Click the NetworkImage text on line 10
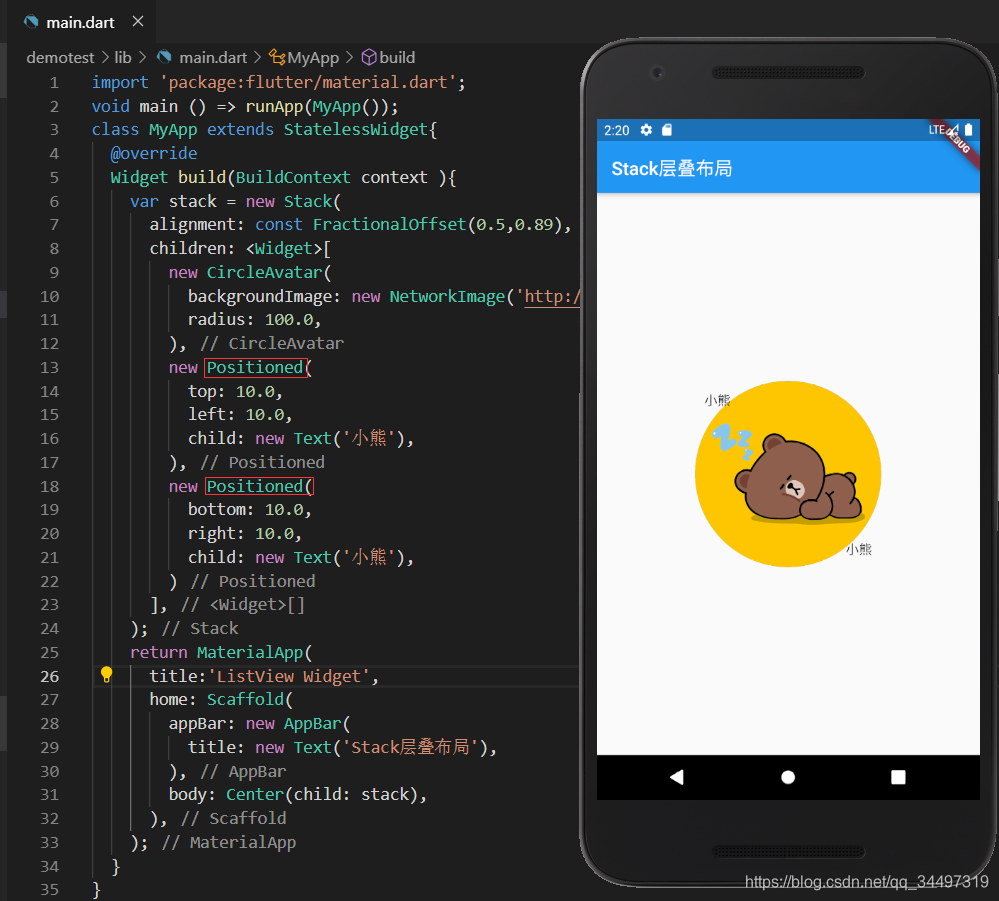Screen dimensions: 999x901 click(x=447, y=296)
